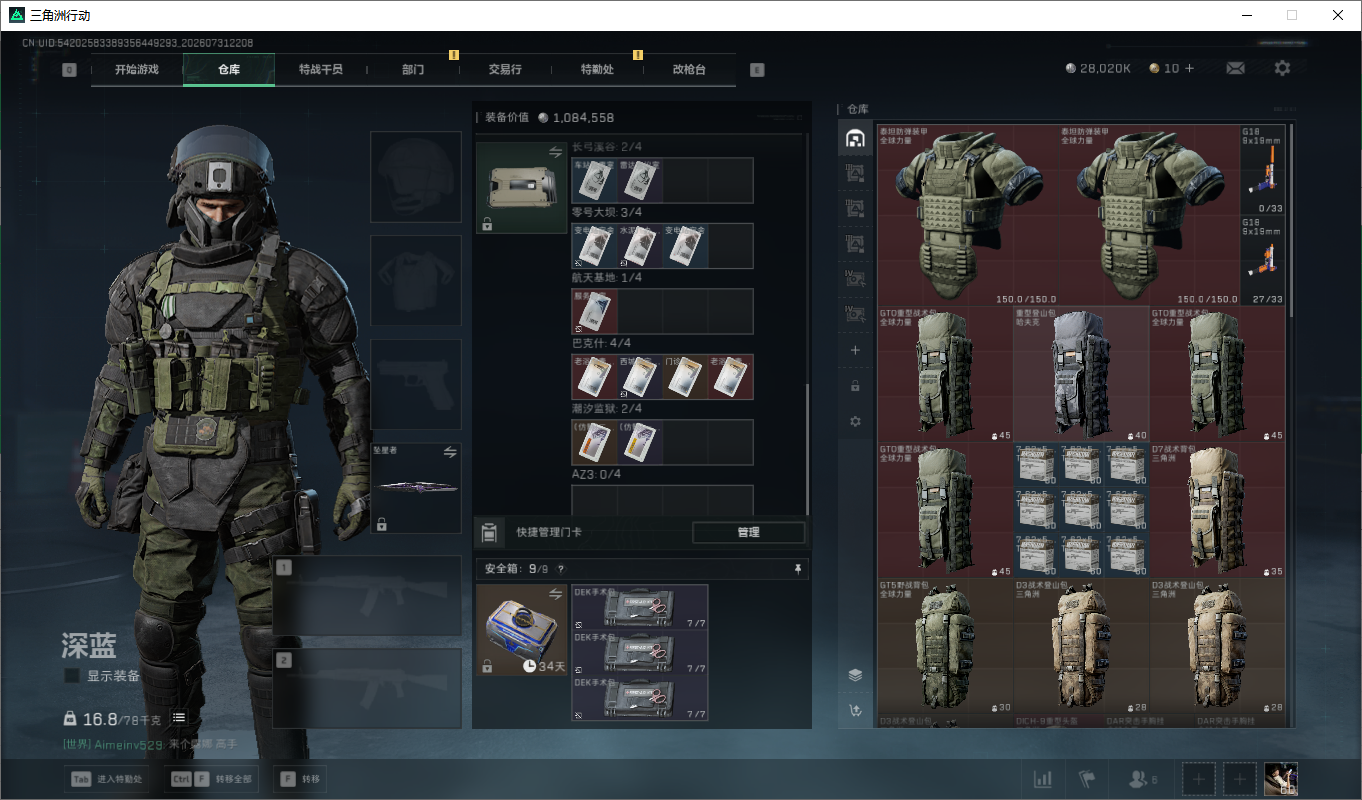Open the 交易行 tab
The height and width of the screenshot is (800, 1362).
[x=505, y=70]
